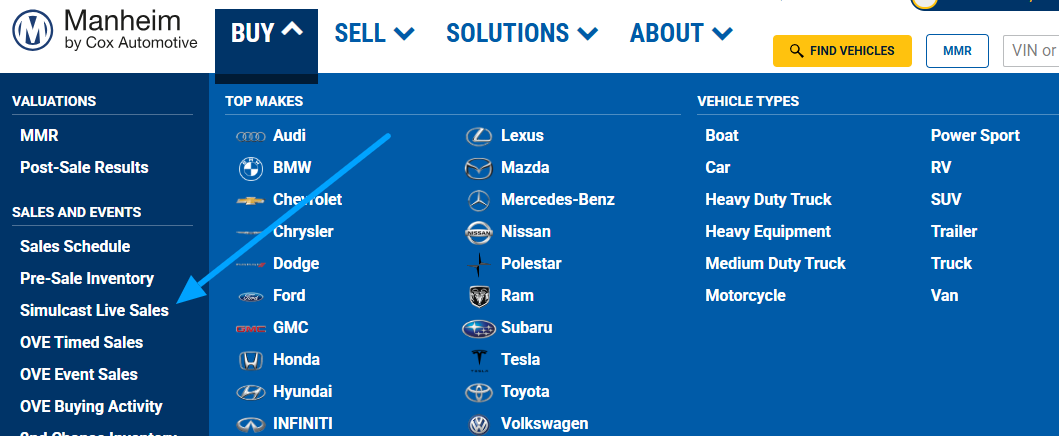Choose Power Sport vehicle type
The height and width of the screenshot is (436, 1059).
(975, 135)
